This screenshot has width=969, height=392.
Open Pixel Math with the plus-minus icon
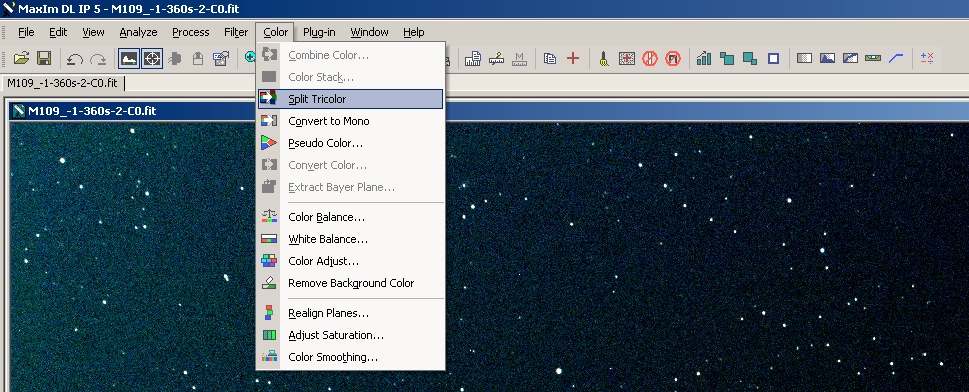927,58
